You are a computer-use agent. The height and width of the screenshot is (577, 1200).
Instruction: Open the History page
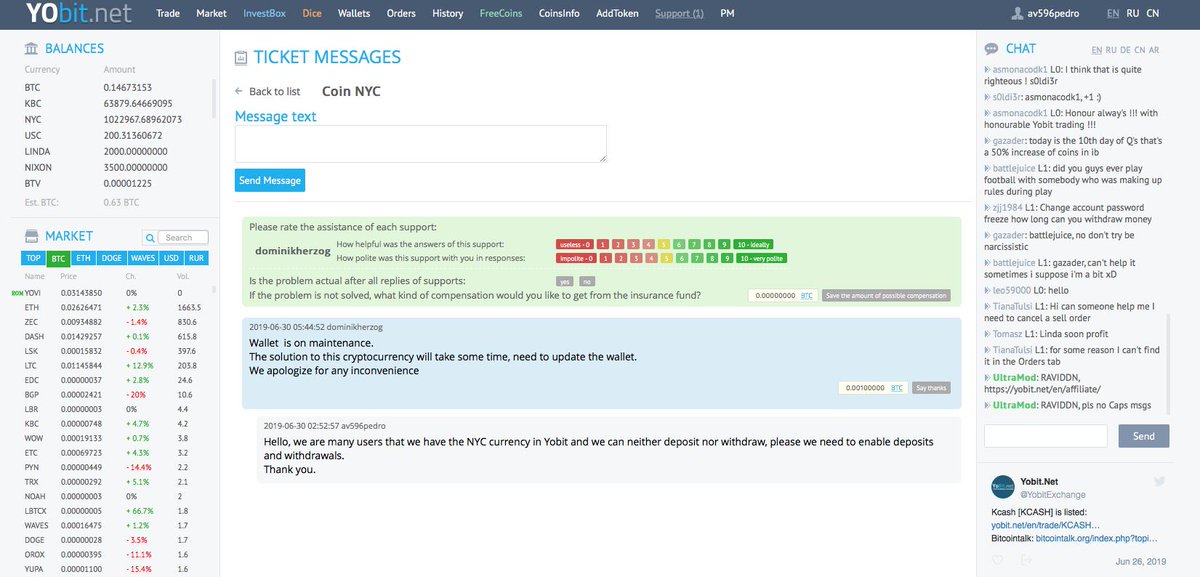tap(447, 14)
